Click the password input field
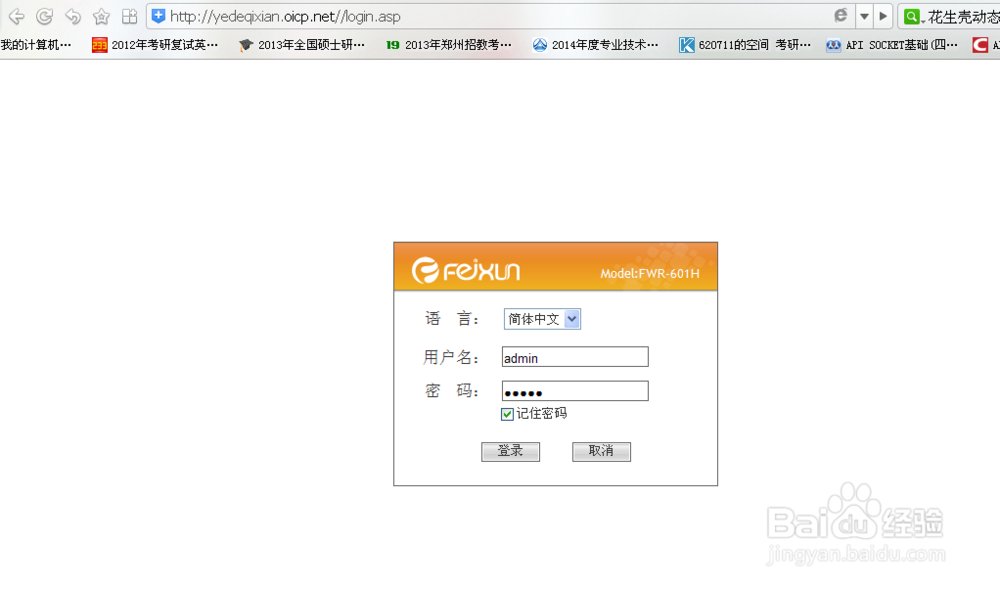Screen dimensions: 1000x589 coord(575,391)
